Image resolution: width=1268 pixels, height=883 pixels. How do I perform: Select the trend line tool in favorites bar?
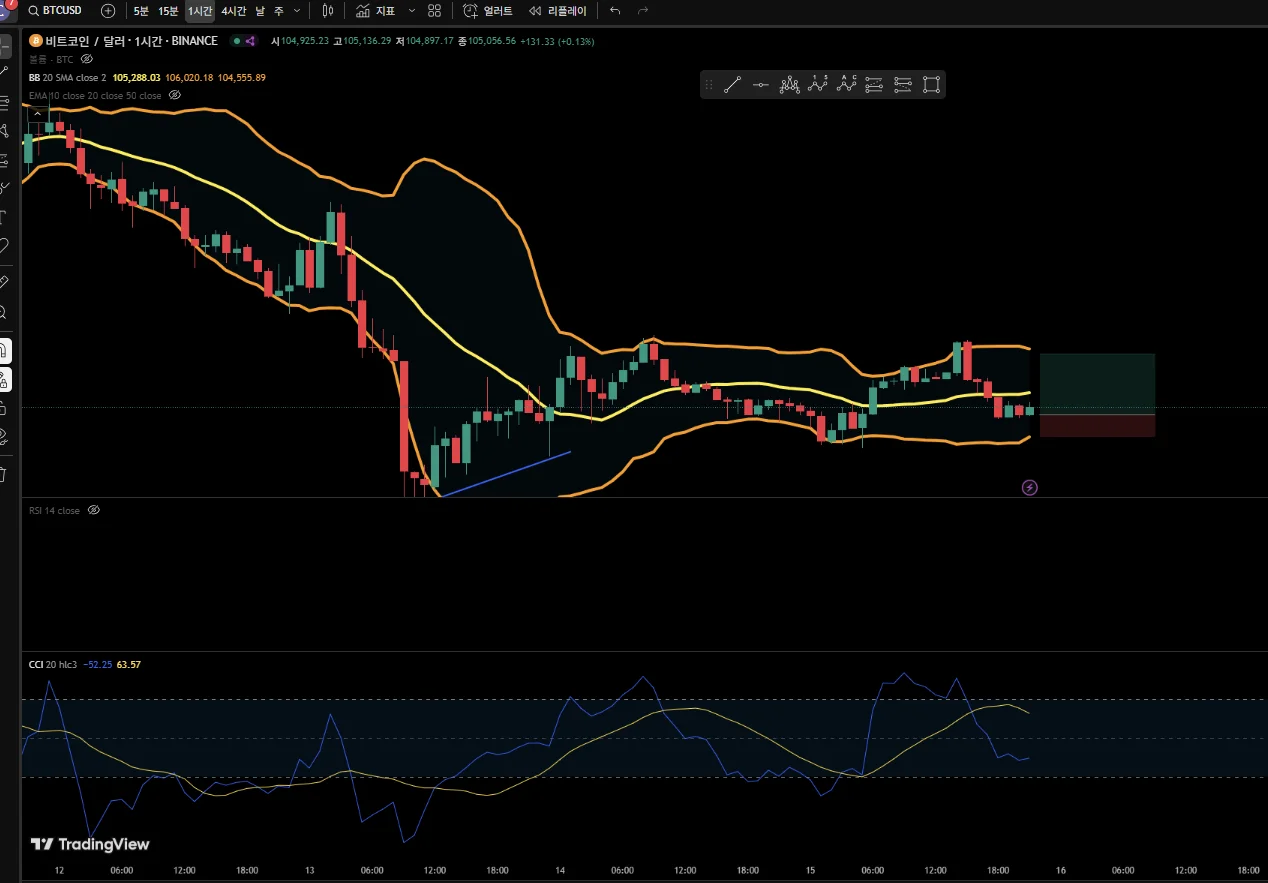732,85
